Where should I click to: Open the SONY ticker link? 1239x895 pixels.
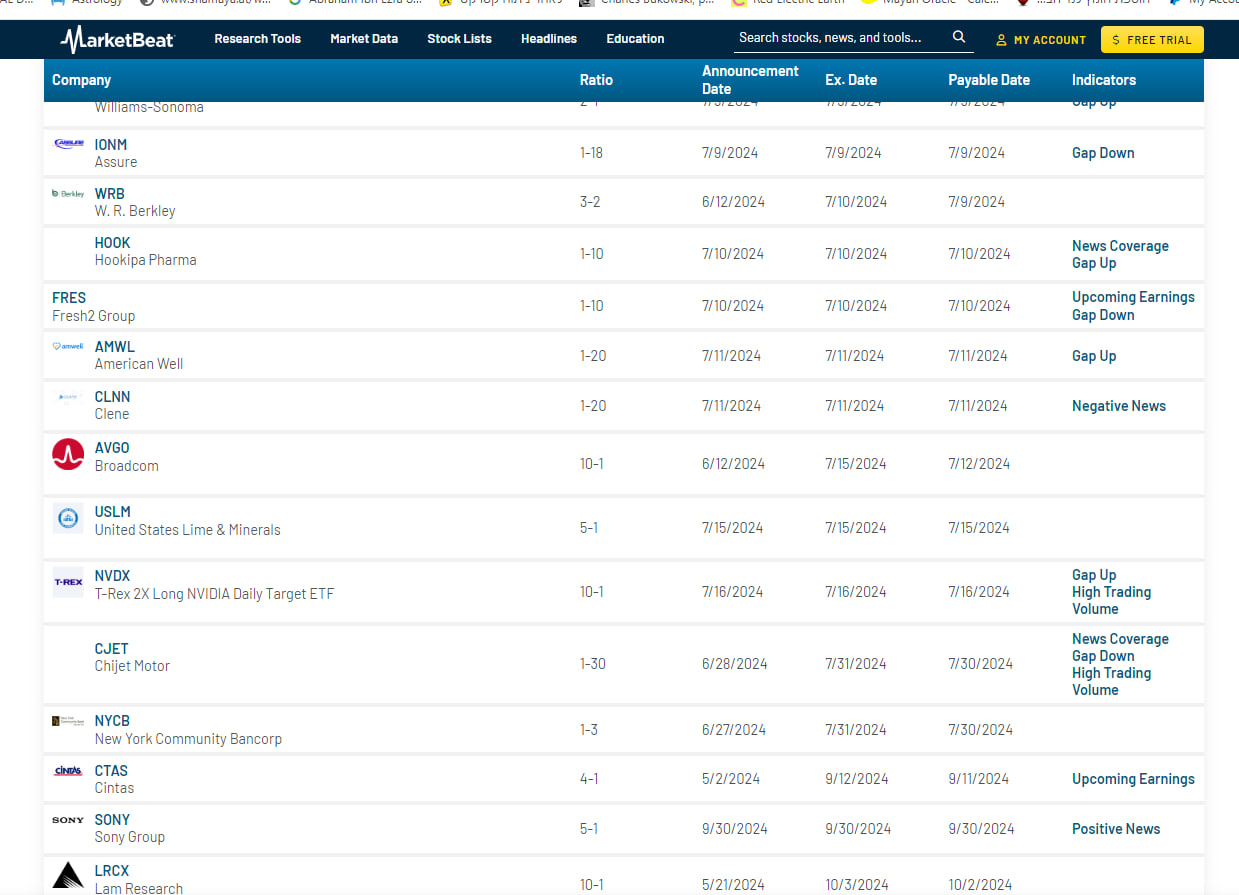(x=113, y=820)
